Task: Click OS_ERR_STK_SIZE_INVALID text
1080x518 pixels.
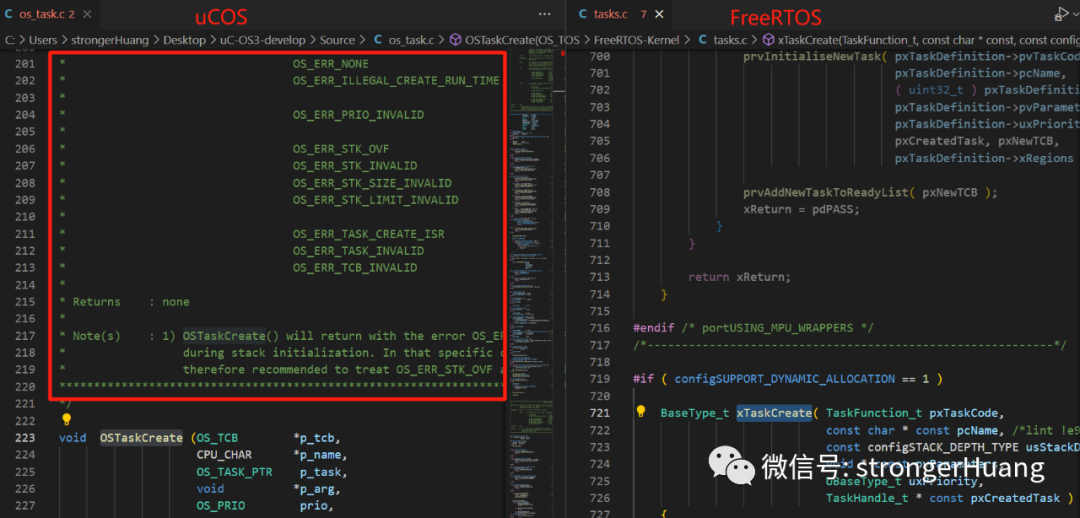Action: tap(372, 183)
